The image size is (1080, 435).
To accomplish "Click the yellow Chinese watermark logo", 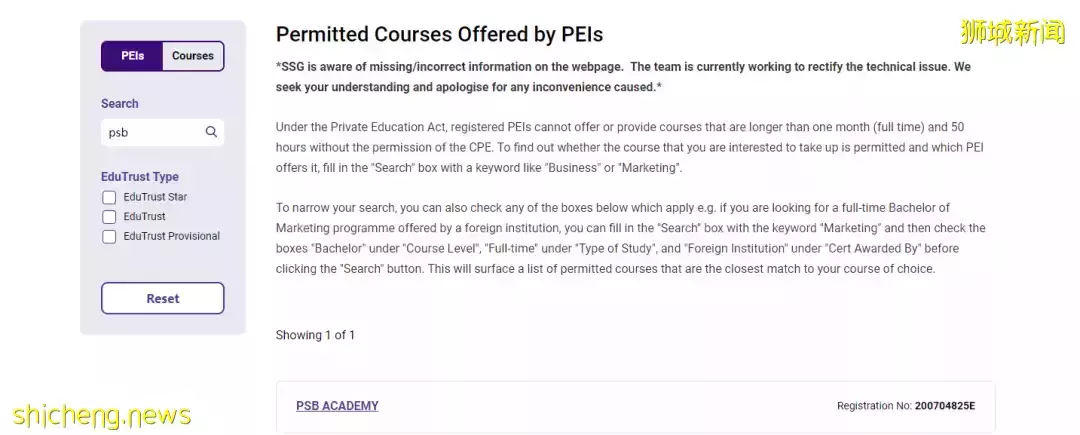I will tap(1012, 33).
